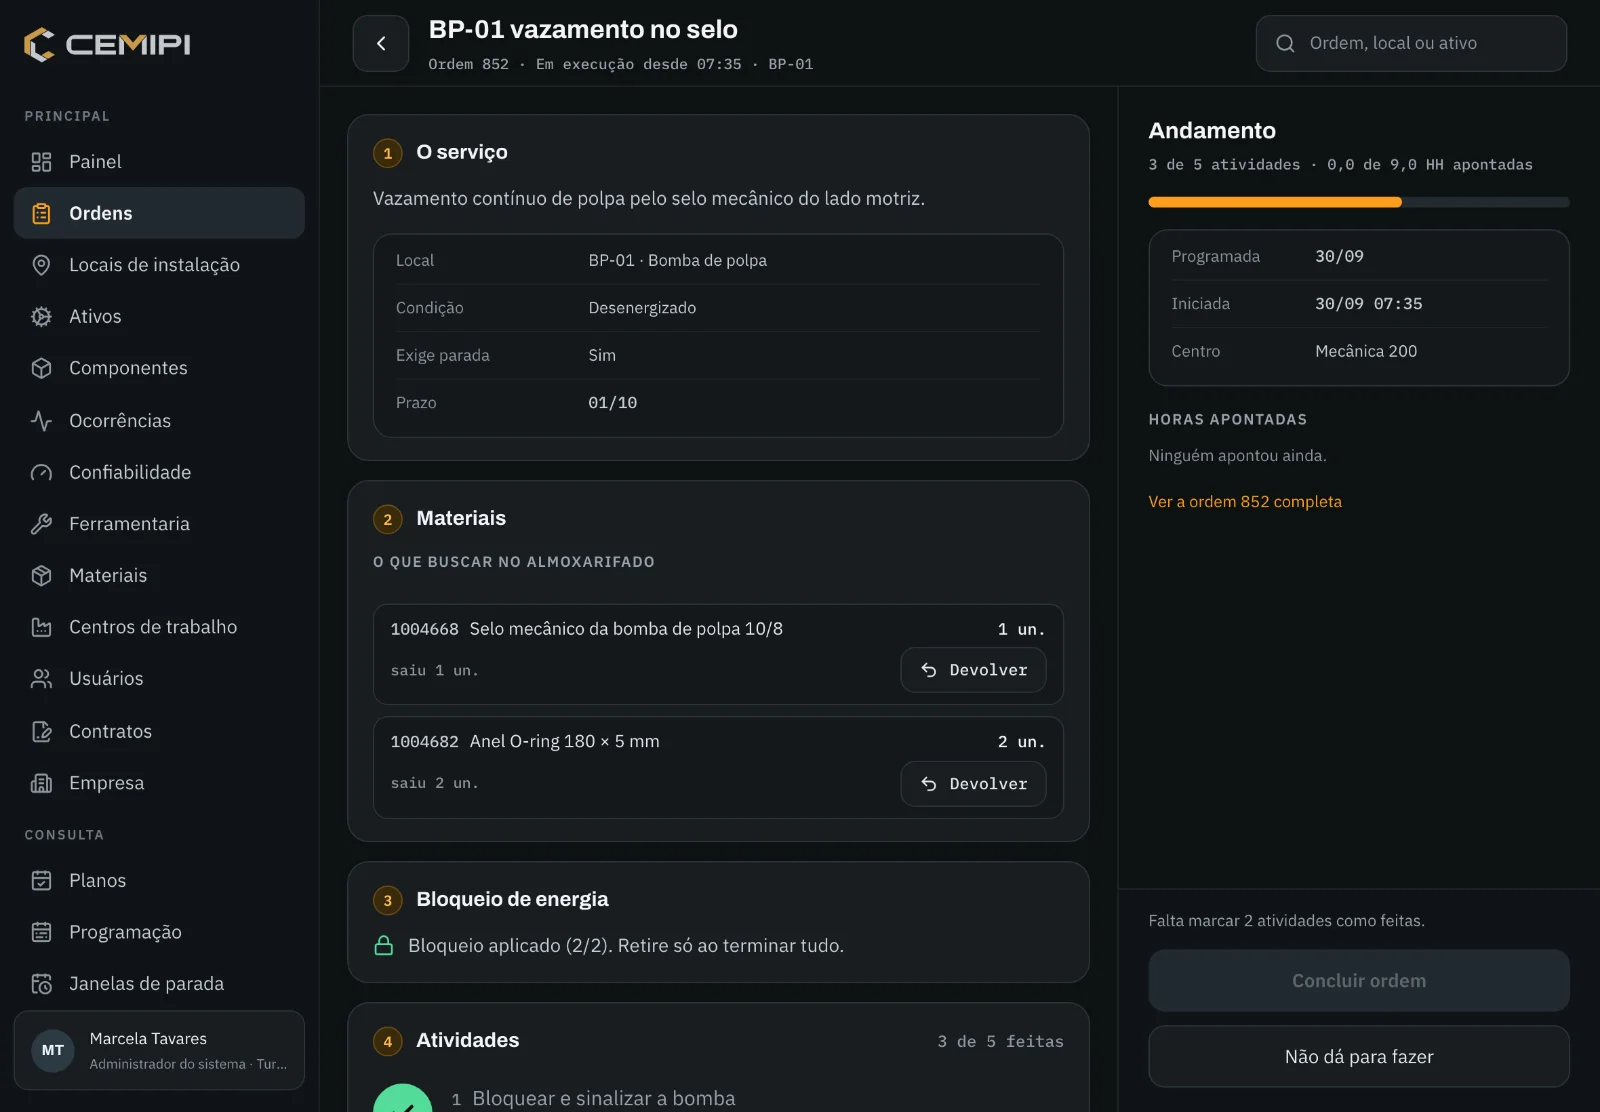
Task: Click the Ocorrências pulse icon
Action: (x=41, y=421)
